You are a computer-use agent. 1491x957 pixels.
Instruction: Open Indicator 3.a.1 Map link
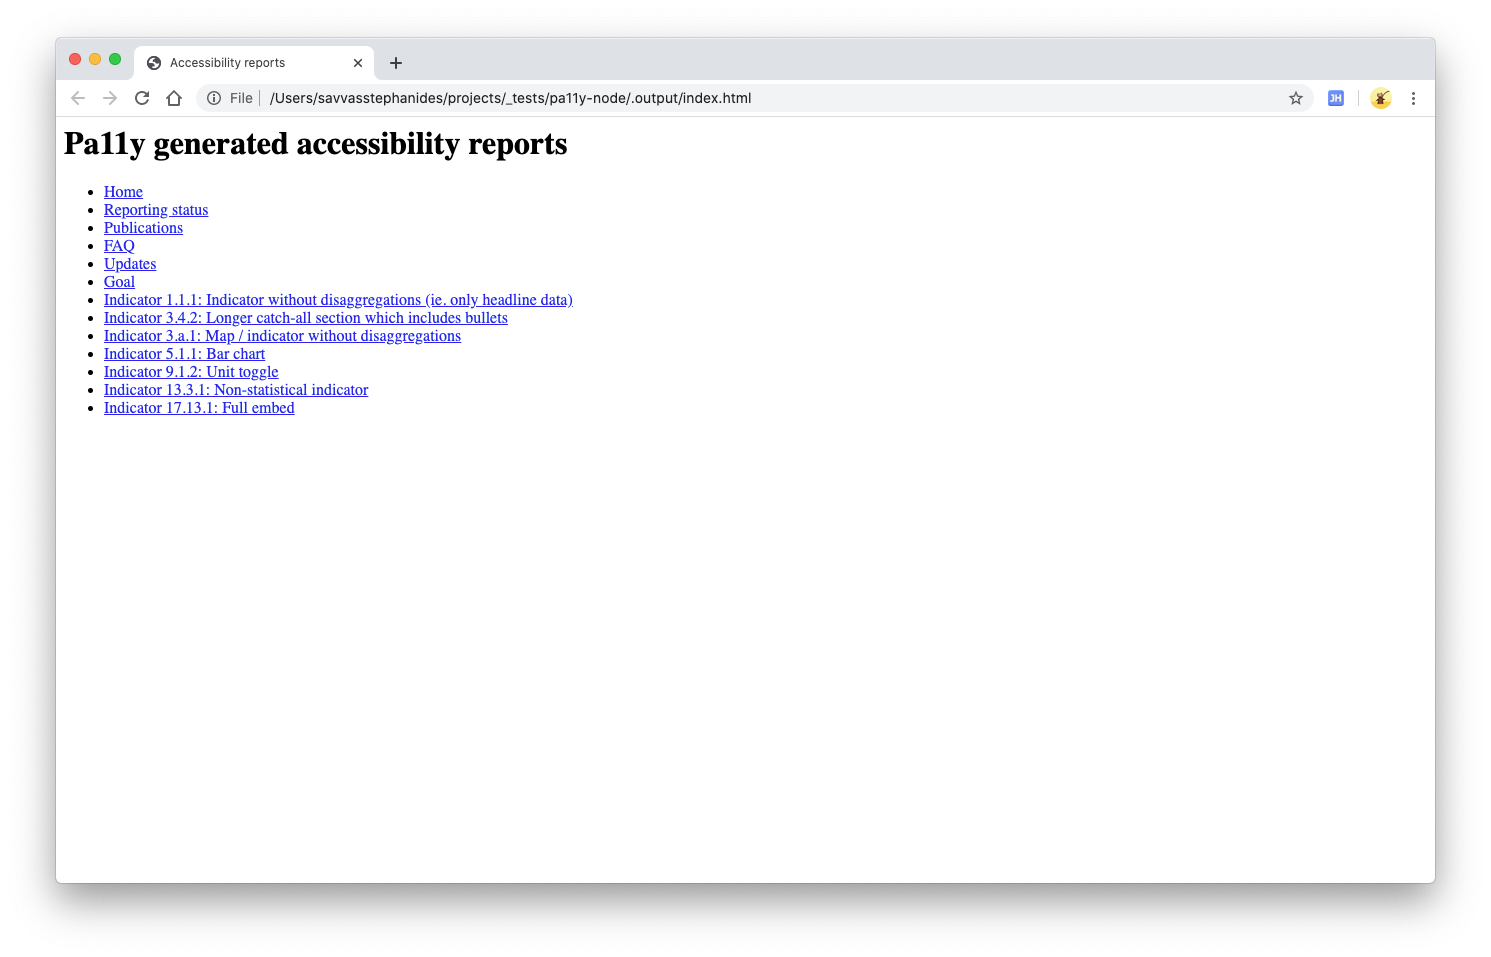point(282,336)
